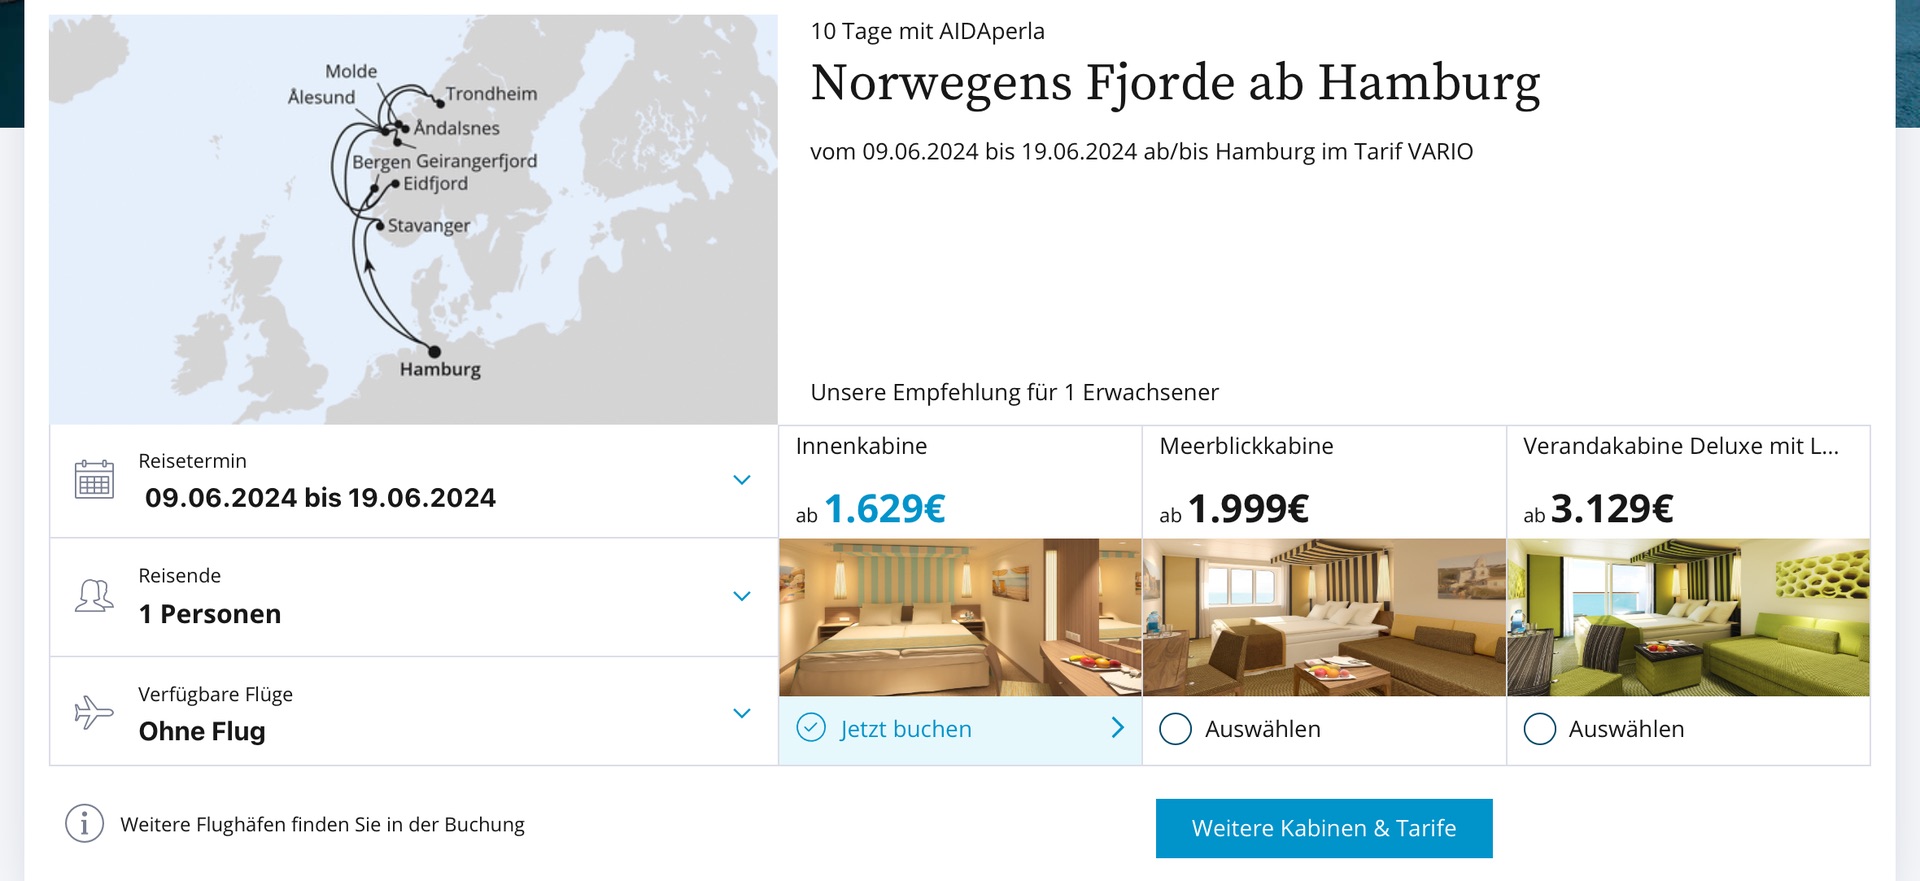Open the Meerblickkabine room photo

pyautogui.click(x=1324, y=617)
